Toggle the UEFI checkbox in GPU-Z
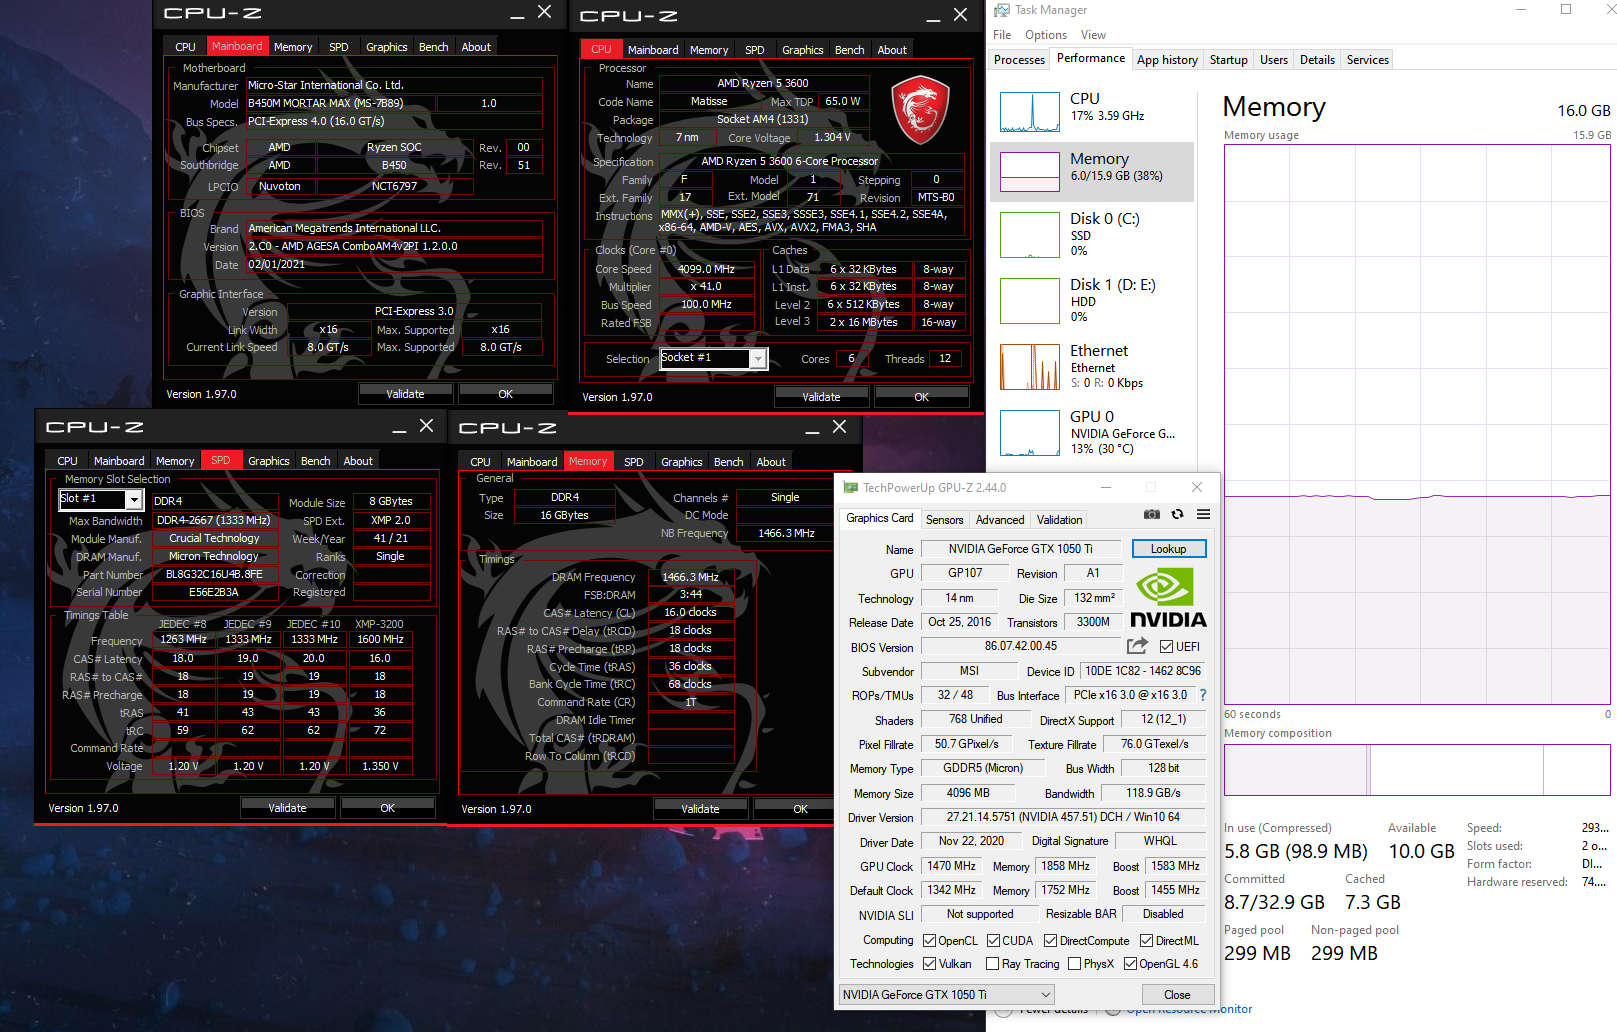 coord(1166,646)
